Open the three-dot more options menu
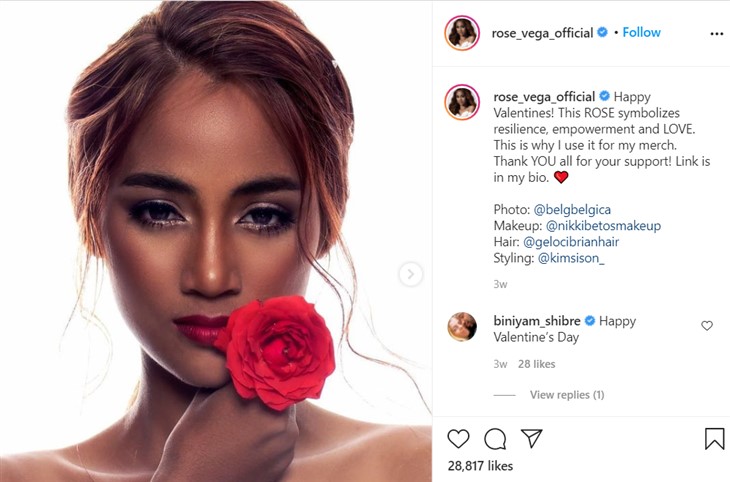Screen dimensions: 730x482 point(716,34)
